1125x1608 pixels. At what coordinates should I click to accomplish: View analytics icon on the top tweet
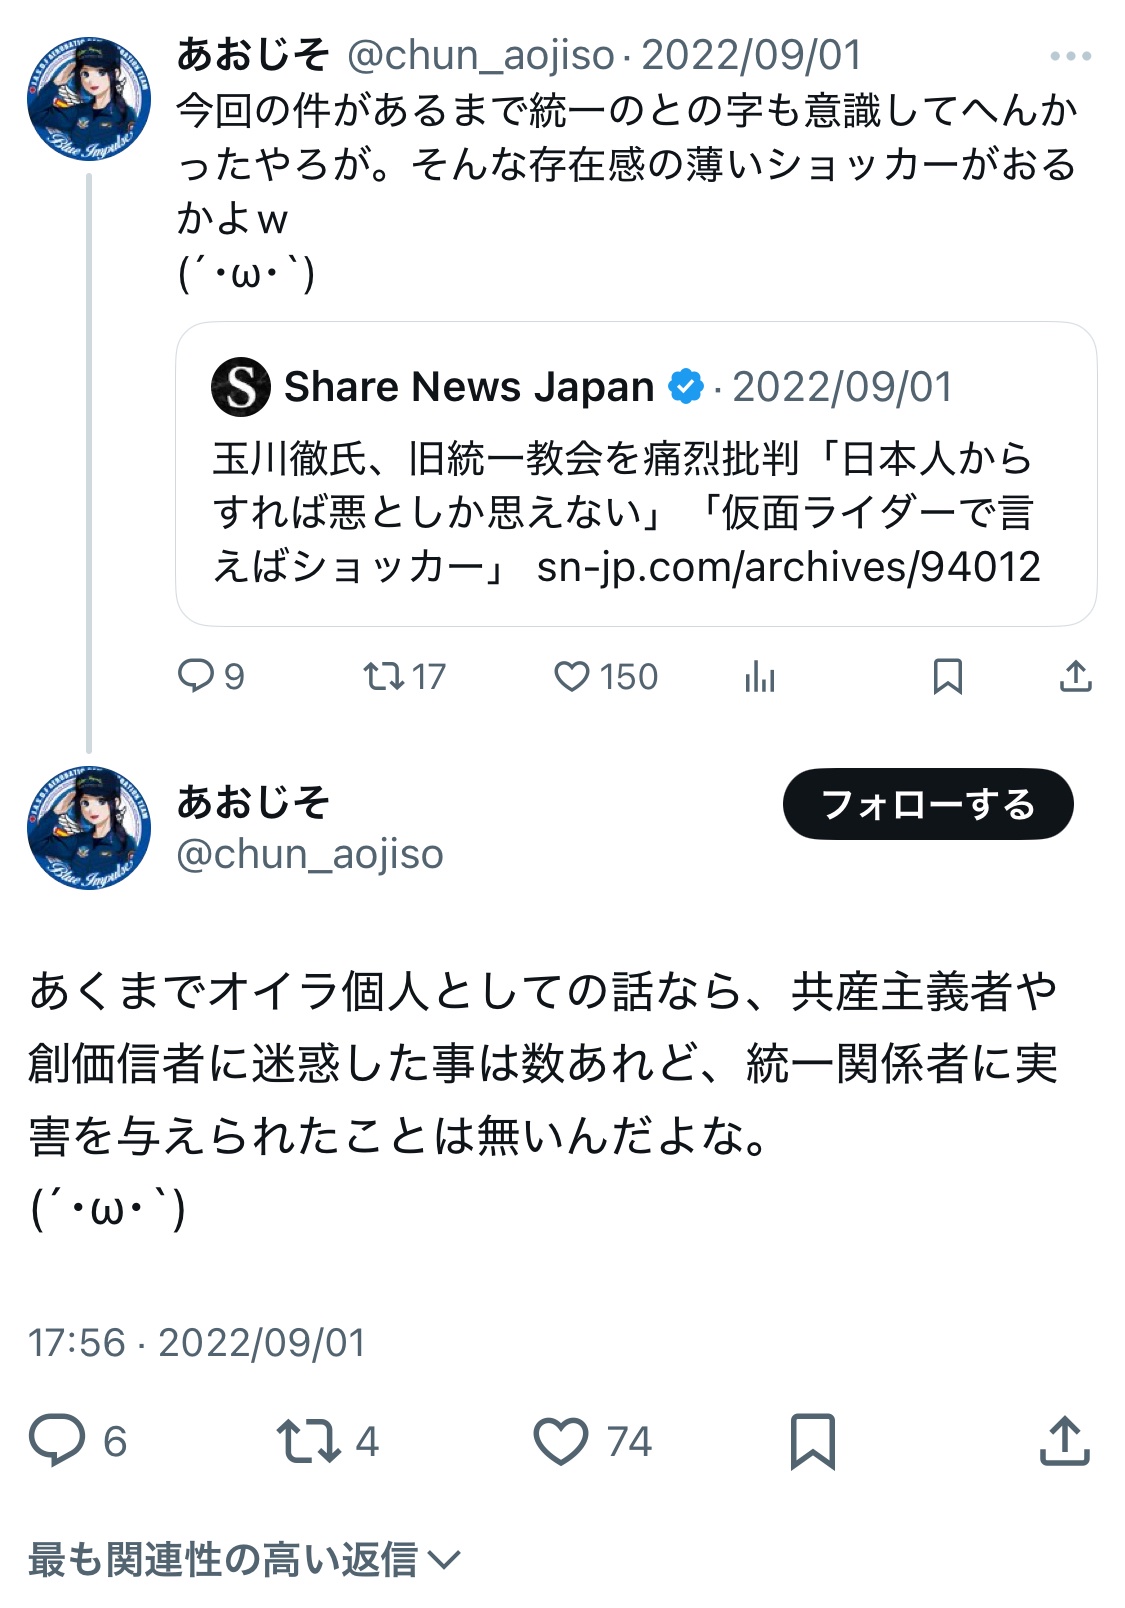760,677
